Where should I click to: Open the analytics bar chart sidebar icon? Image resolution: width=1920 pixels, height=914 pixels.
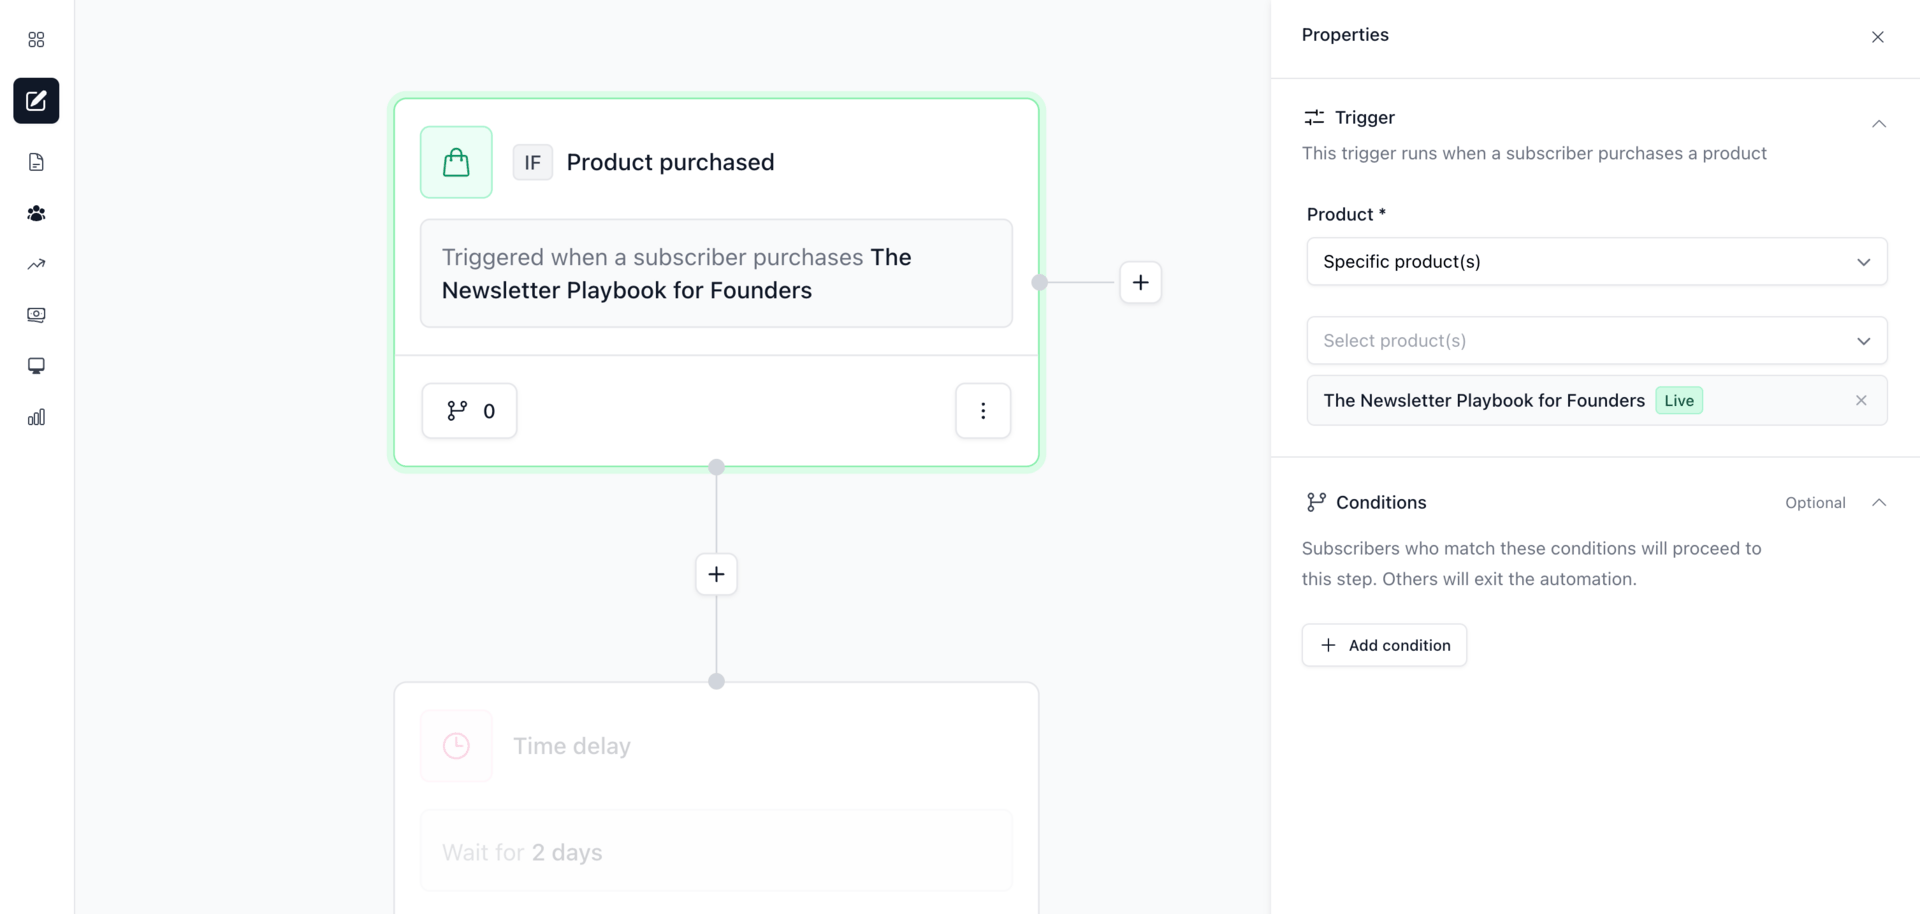click(x=36, y=417)
